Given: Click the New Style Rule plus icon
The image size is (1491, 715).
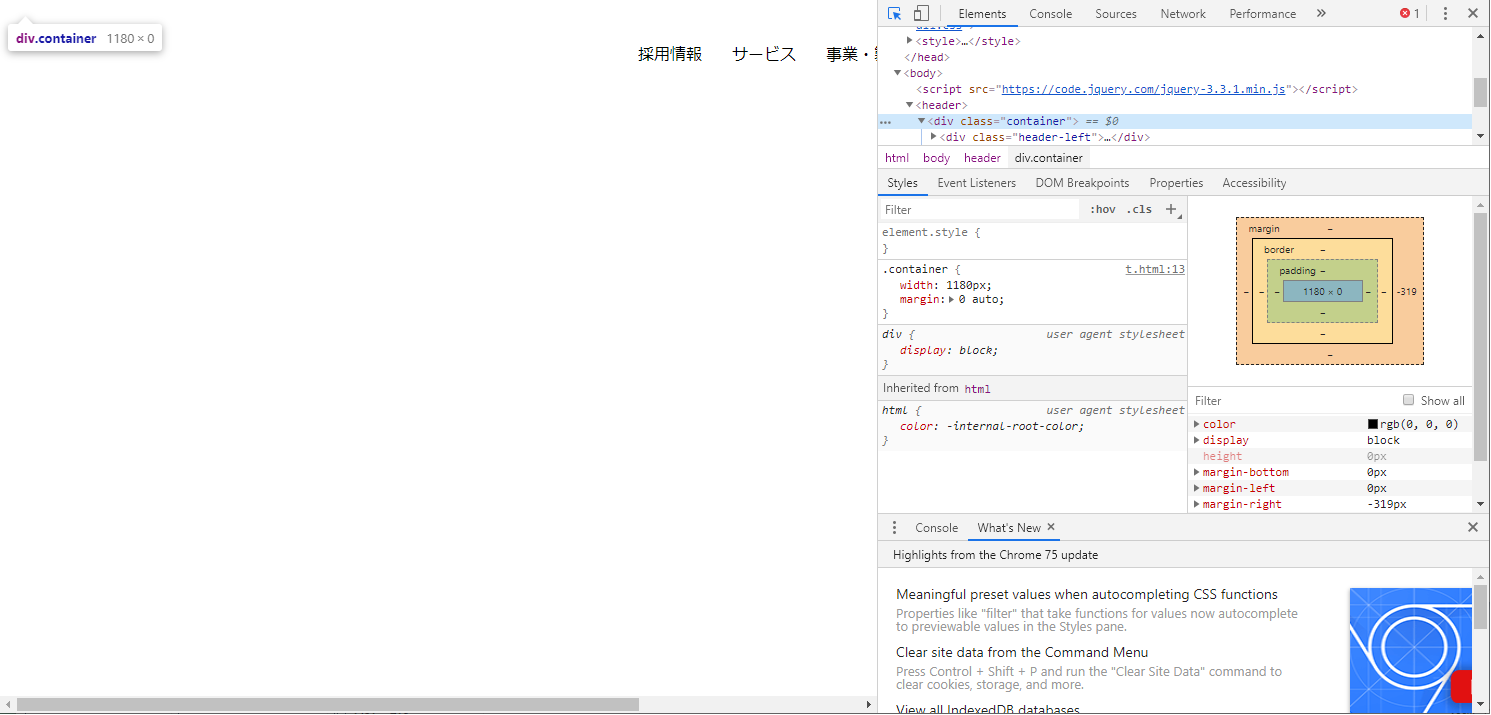Looking at the screenshot, I should point(1171,209).
